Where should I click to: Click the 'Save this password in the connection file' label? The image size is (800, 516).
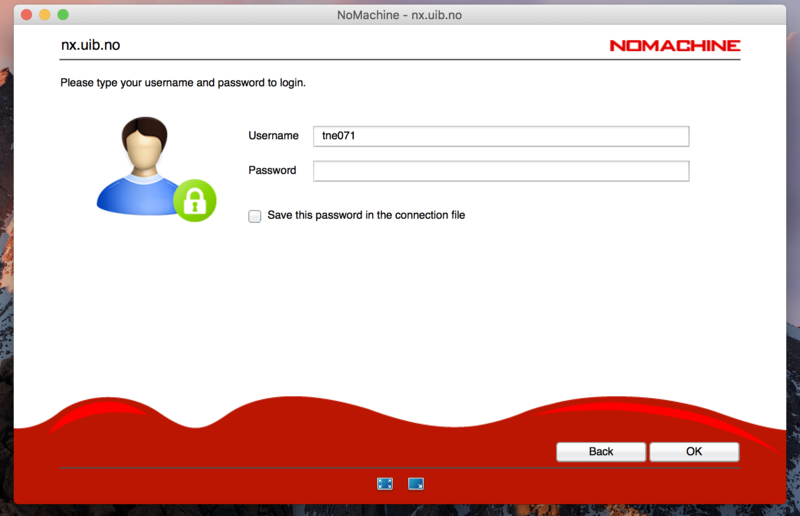pyautogui.click(x=366, y=215)
